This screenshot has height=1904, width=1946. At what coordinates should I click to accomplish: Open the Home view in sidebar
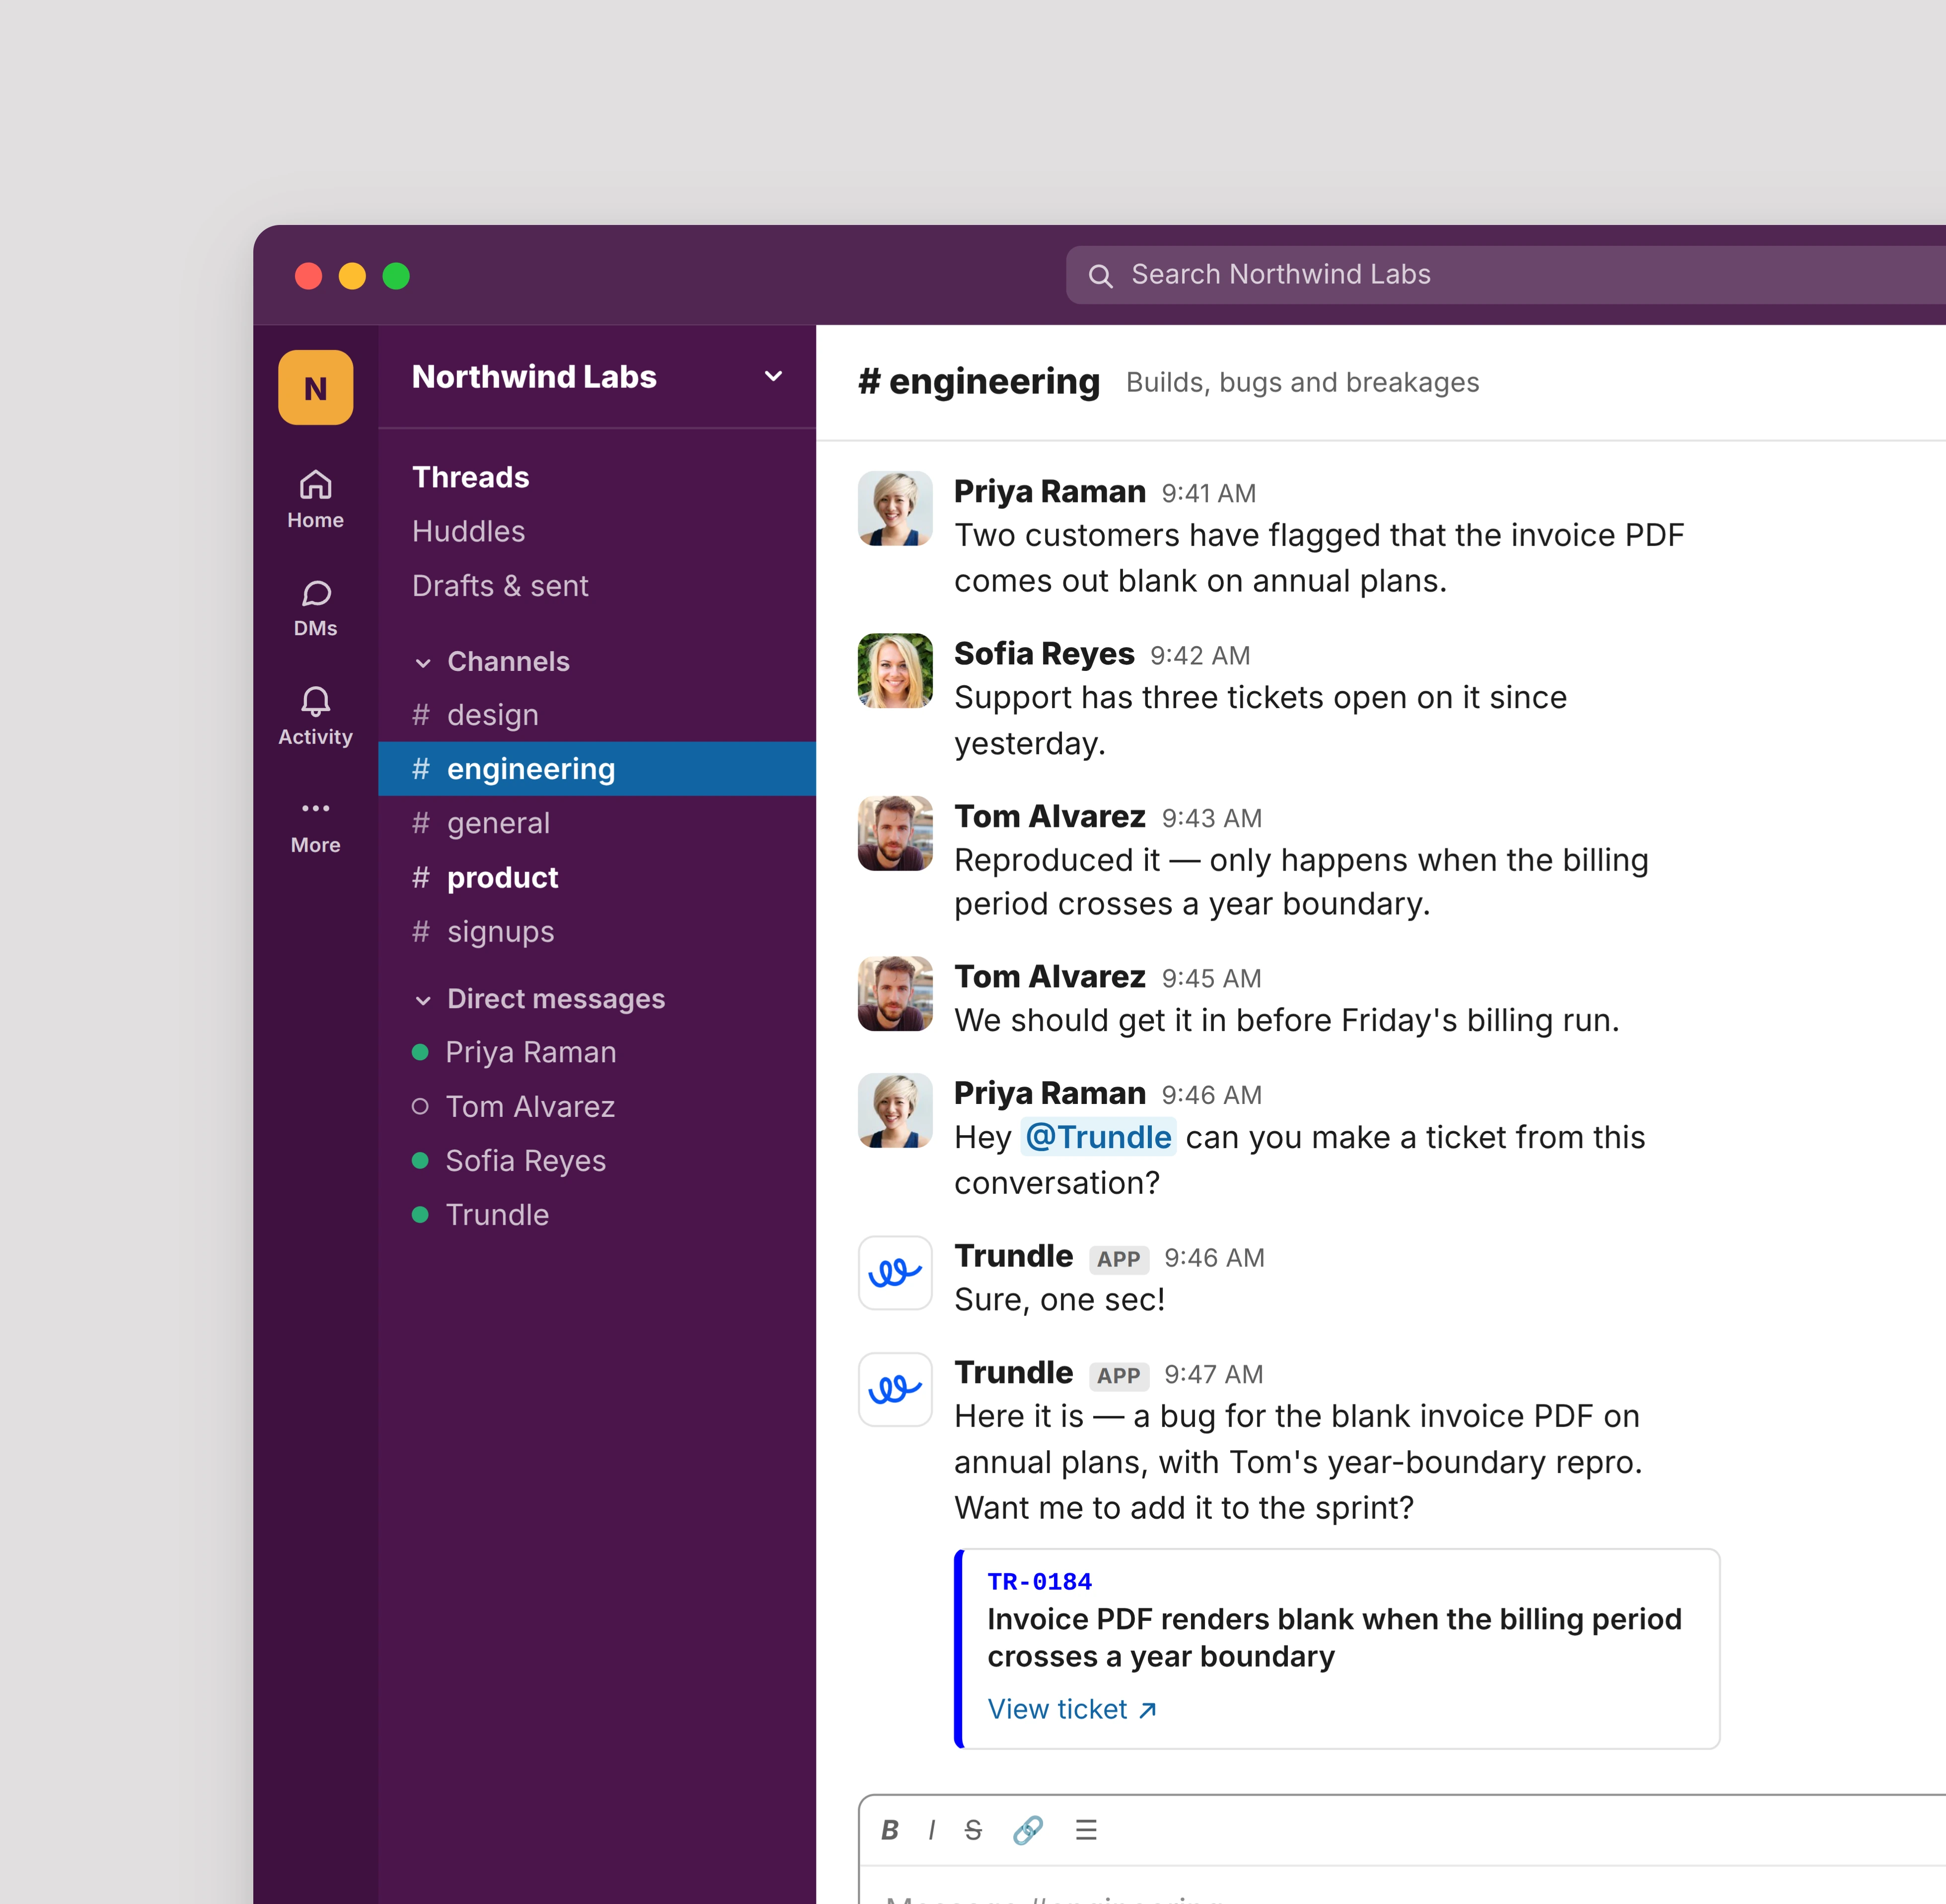pos(315,499)
